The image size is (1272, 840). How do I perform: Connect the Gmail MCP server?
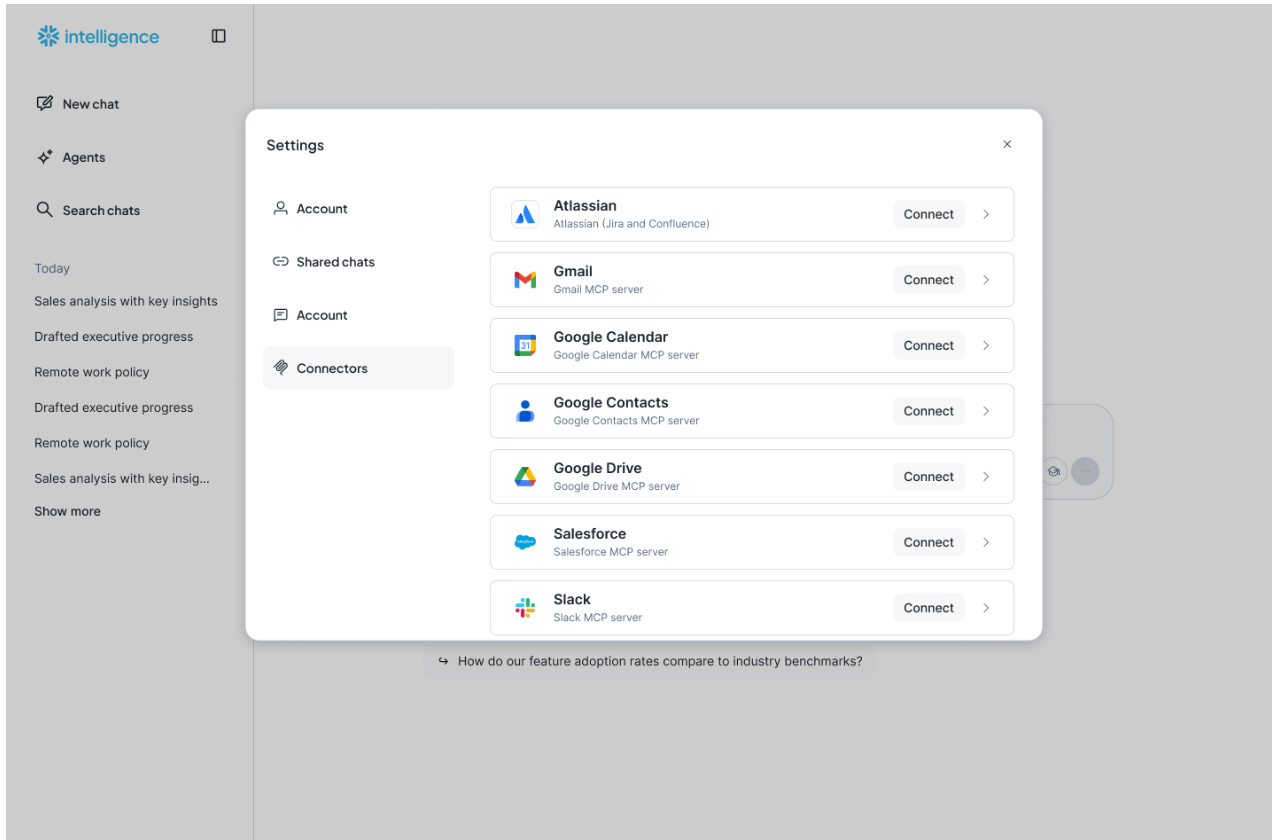tap(928, 280)
